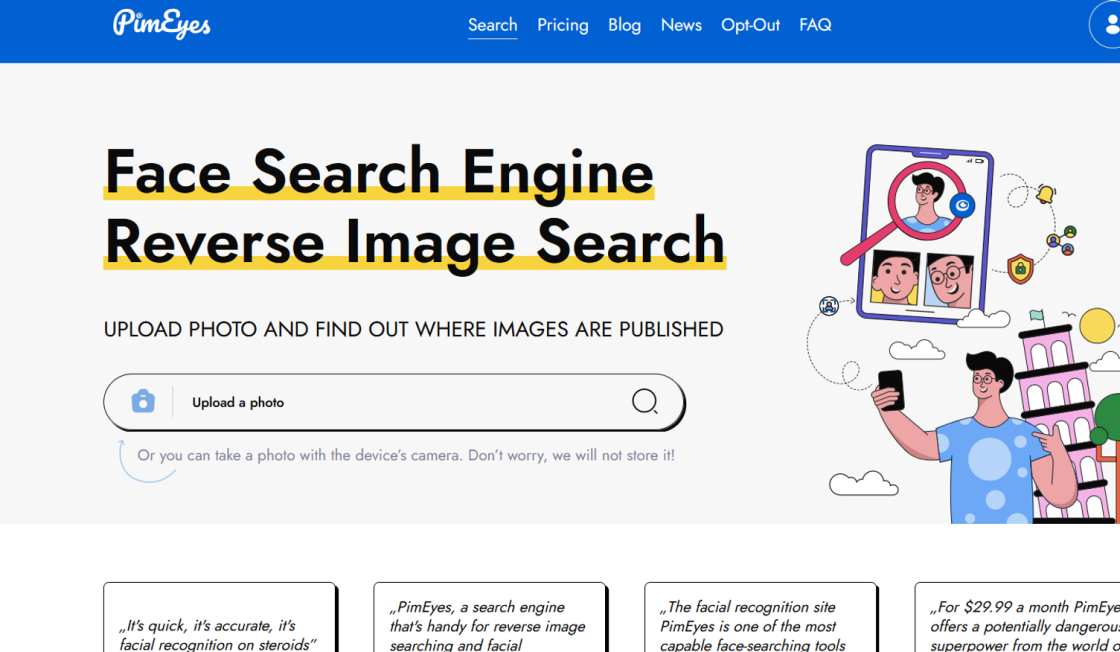Click the connected people group icon

click(1060, 240)
